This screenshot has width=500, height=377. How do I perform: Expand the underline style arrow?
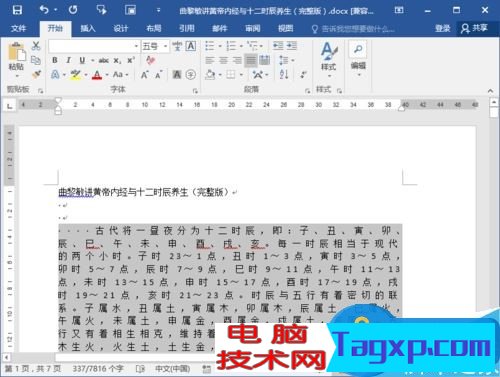pyautogui.click(x=92, y=61)
